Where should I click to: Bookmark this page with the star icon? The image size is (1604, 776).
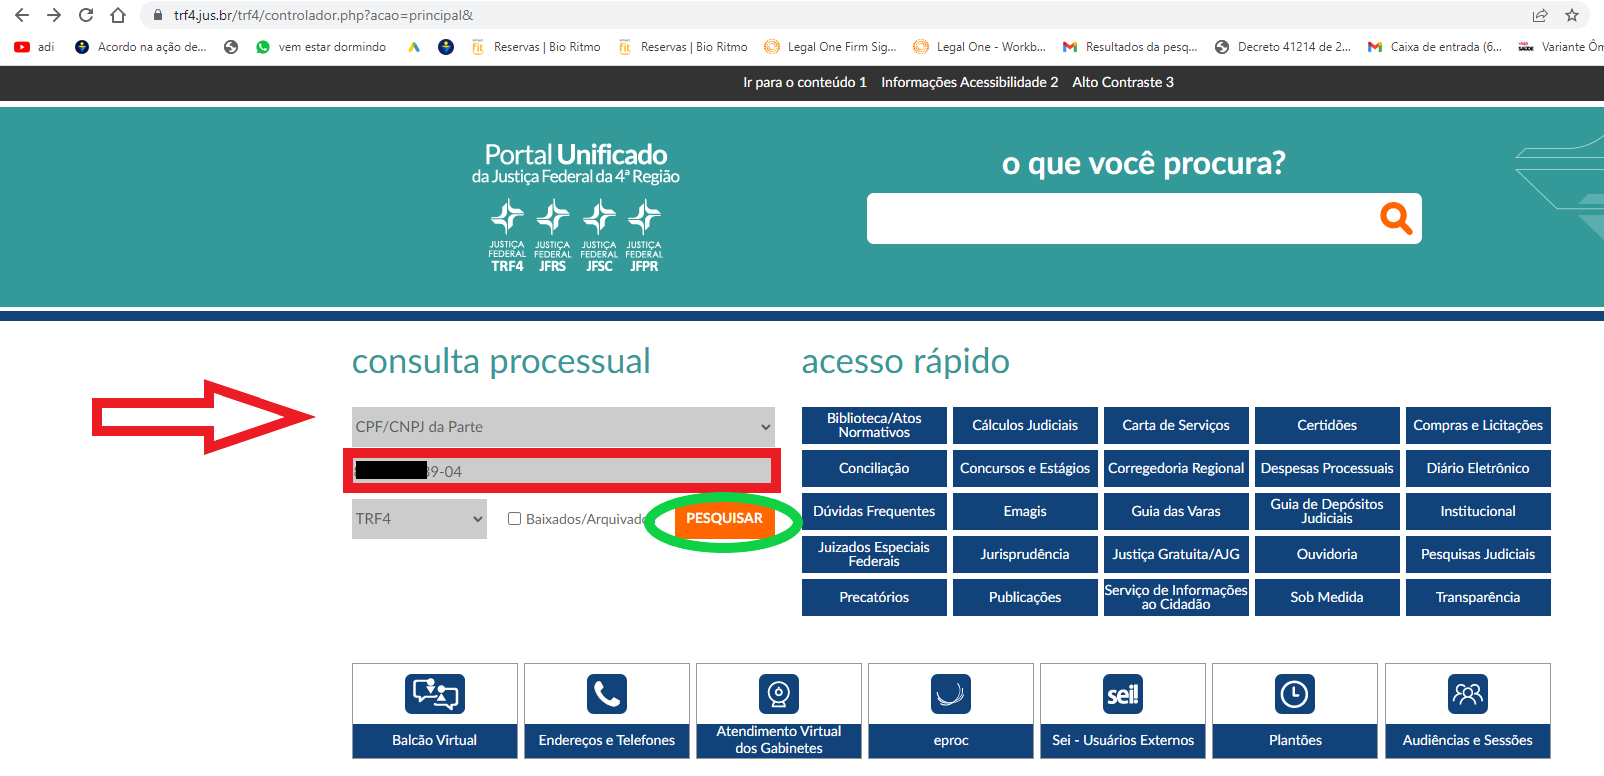1572,15
